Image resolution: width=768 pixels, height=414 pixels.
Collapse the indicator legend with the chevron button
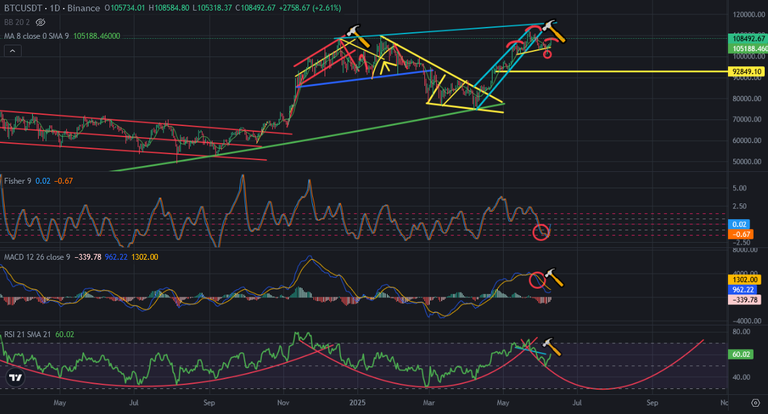point(13,51)
